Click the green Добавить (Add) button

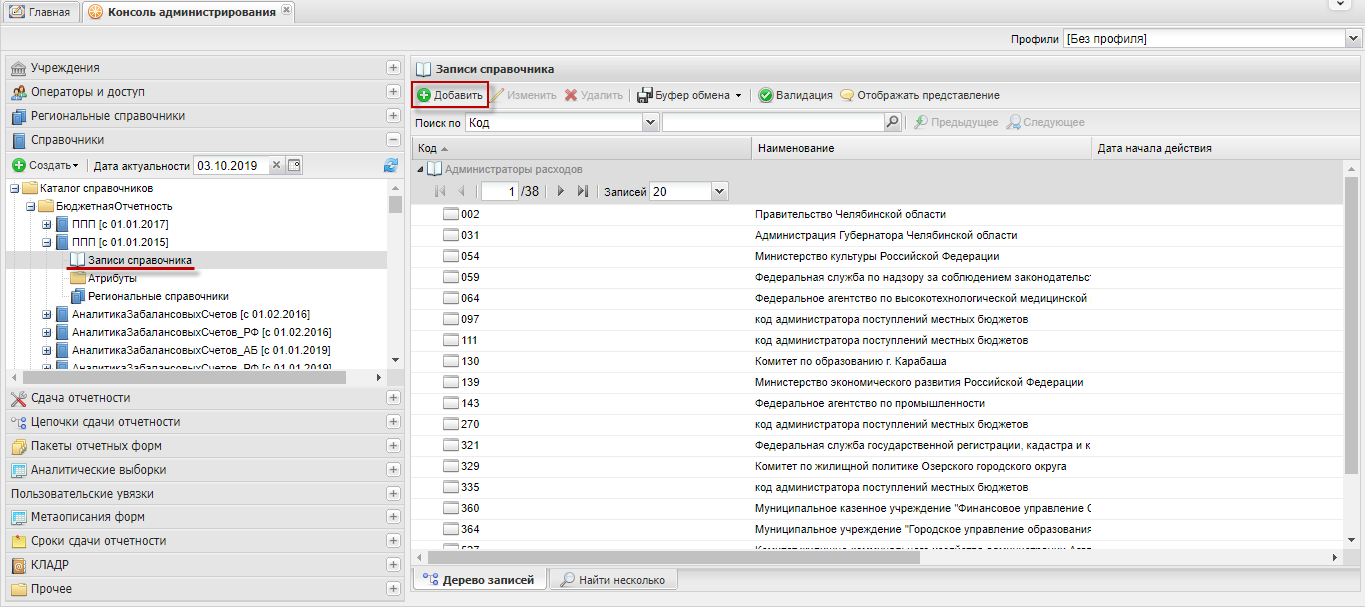pyautogui.click(x=450, y=95)
